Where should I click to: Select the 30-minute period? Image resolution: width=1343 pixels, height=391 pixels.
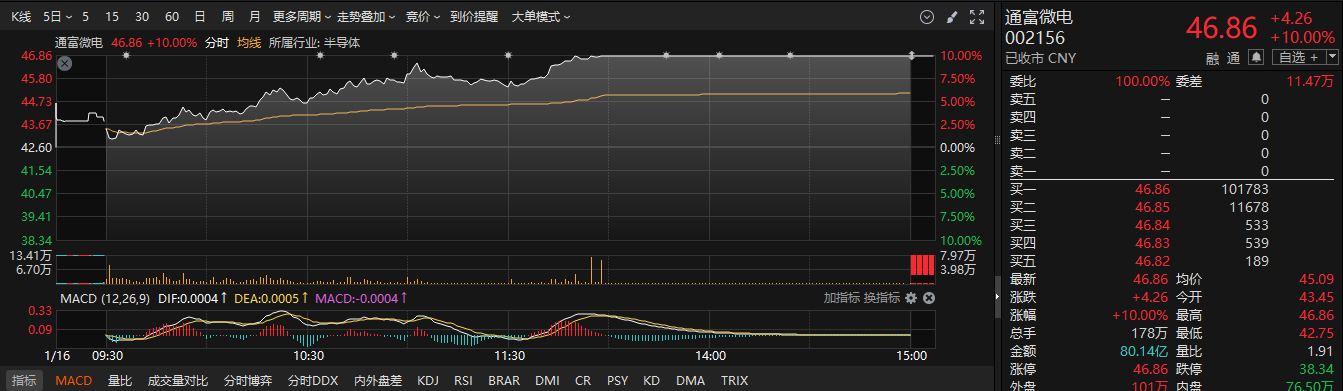142,17
